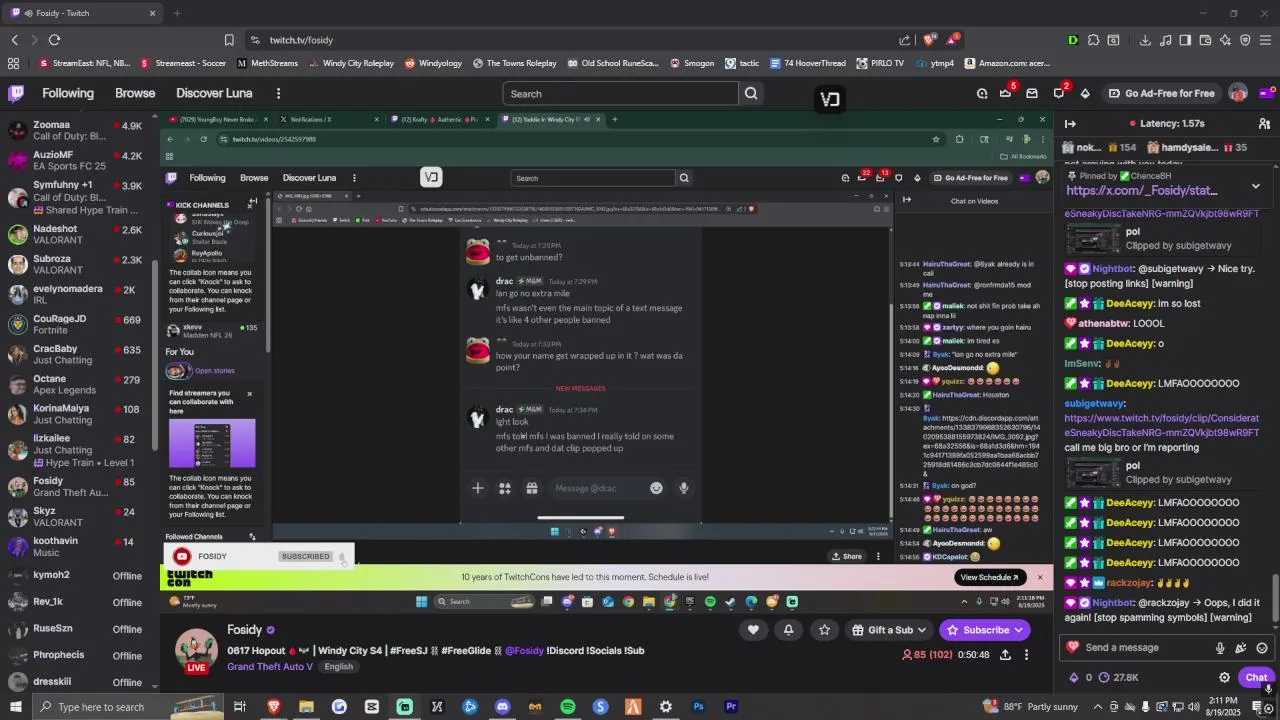Open a new browser tab with plus button

coord(177,13)
